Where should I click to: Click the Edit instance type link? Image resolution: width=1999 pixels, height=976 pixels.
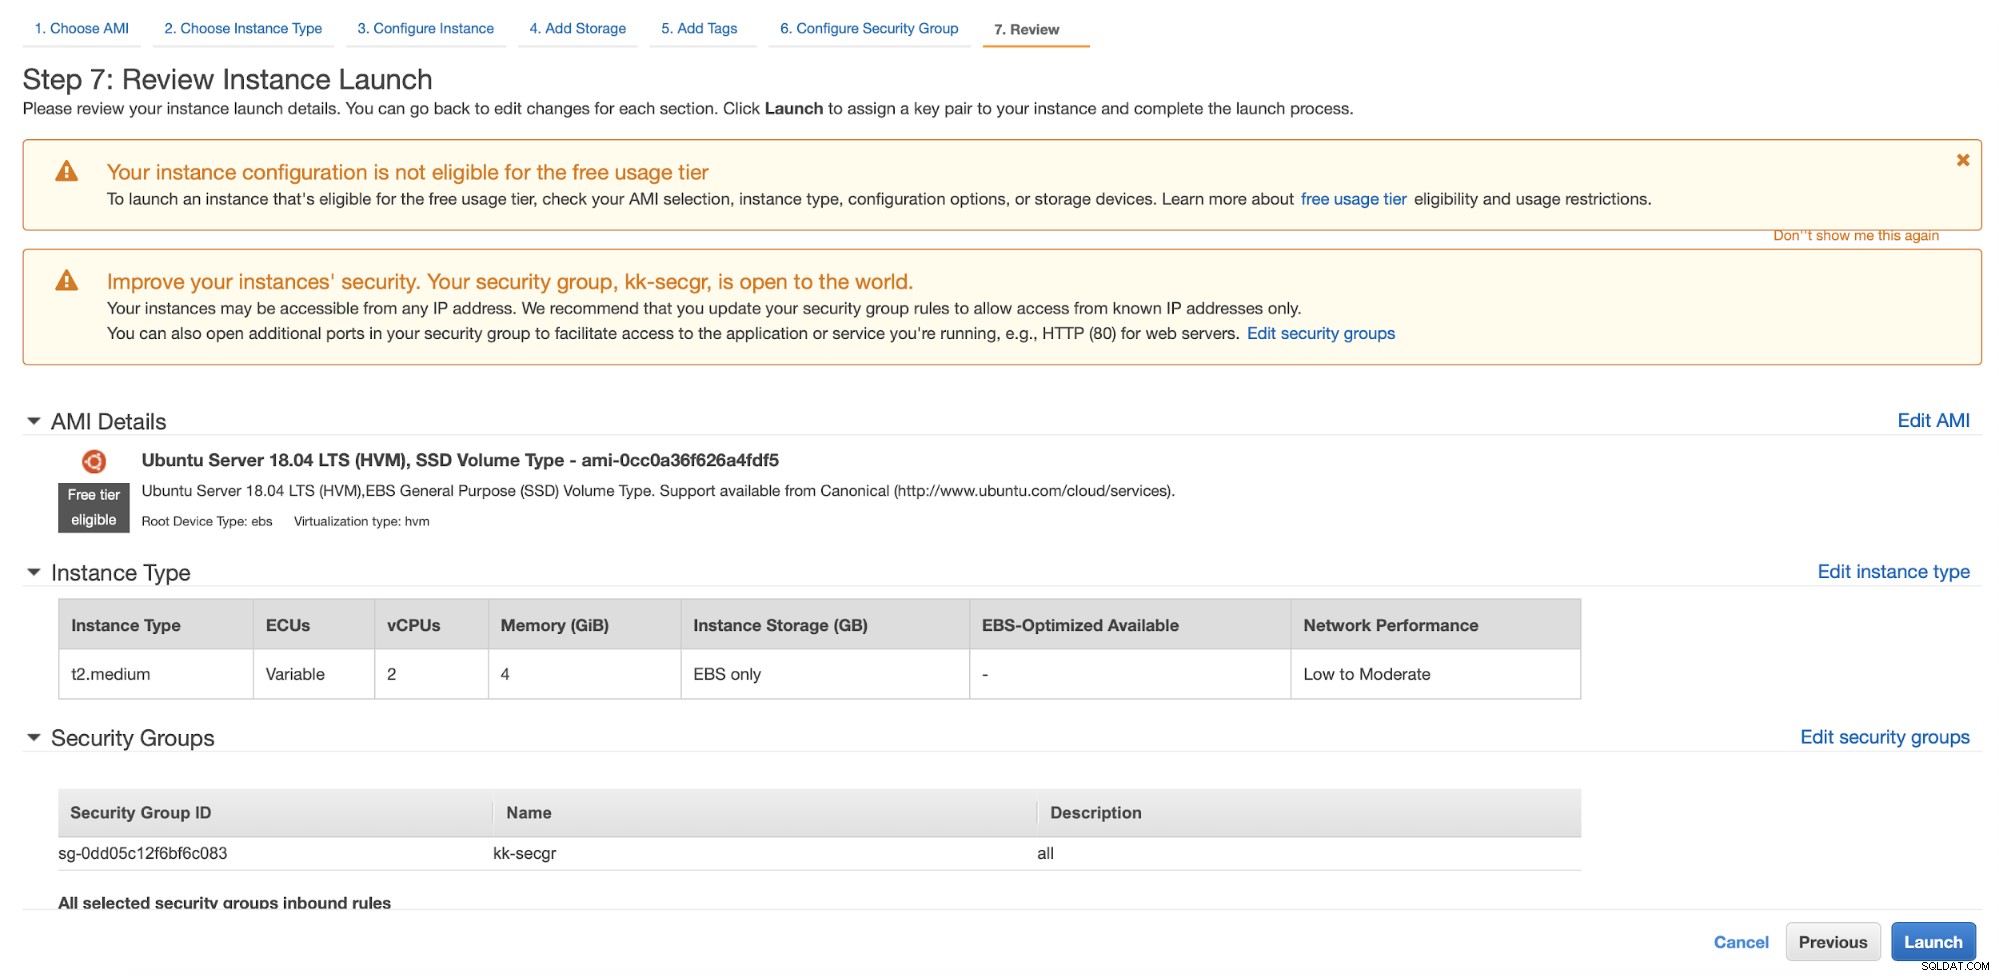pyautogui.click(x=1894, y=572)
